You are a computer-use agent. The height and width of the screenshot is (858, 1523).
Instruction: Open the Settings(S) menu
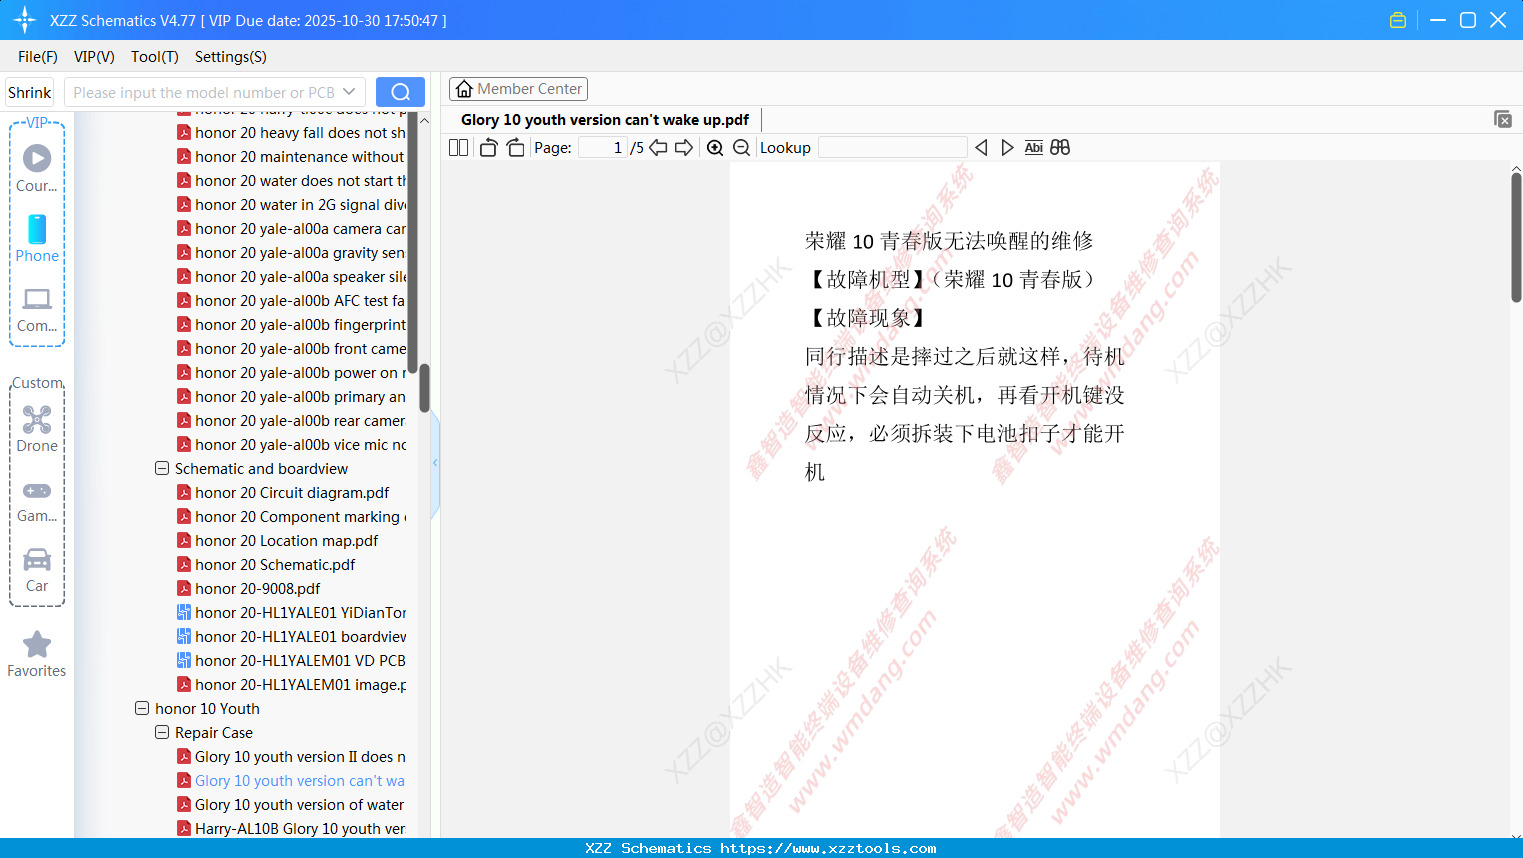231,57
